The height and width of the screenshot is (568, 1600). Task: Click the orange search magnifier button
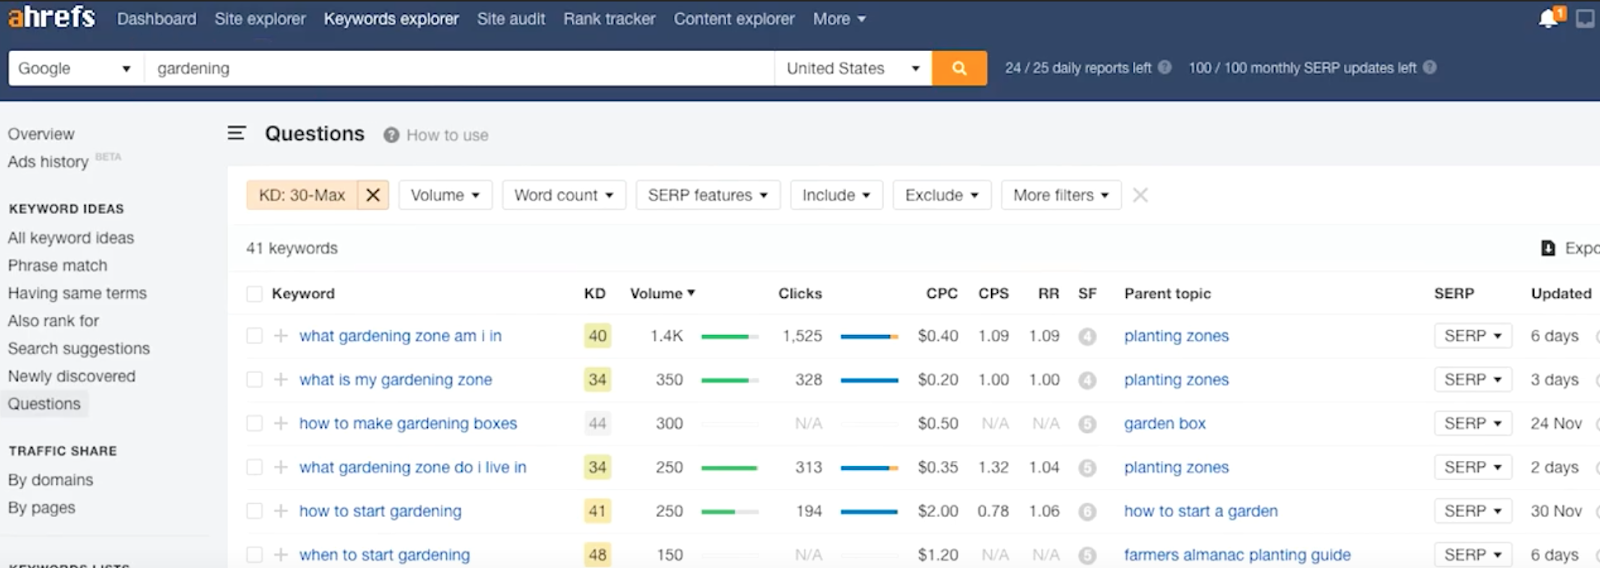pyautogui.click(x=959, y=68)
